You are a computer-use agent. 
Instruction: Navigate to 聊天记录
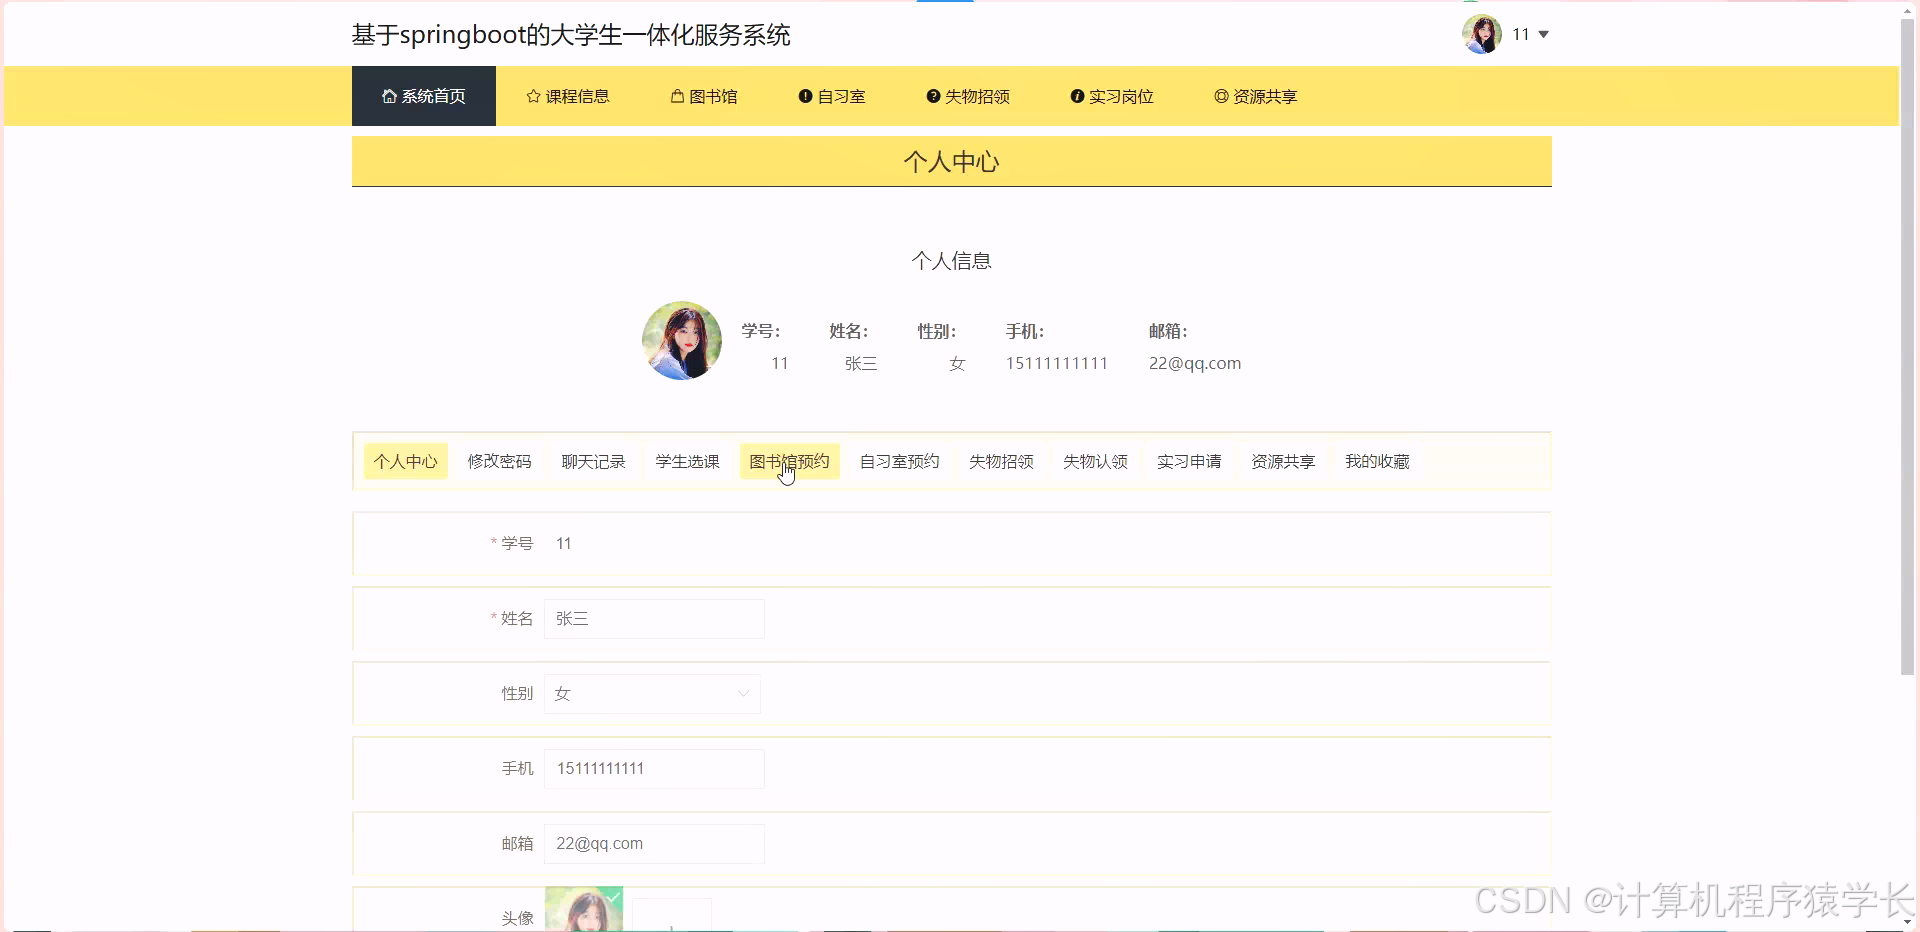pos(592,461)
